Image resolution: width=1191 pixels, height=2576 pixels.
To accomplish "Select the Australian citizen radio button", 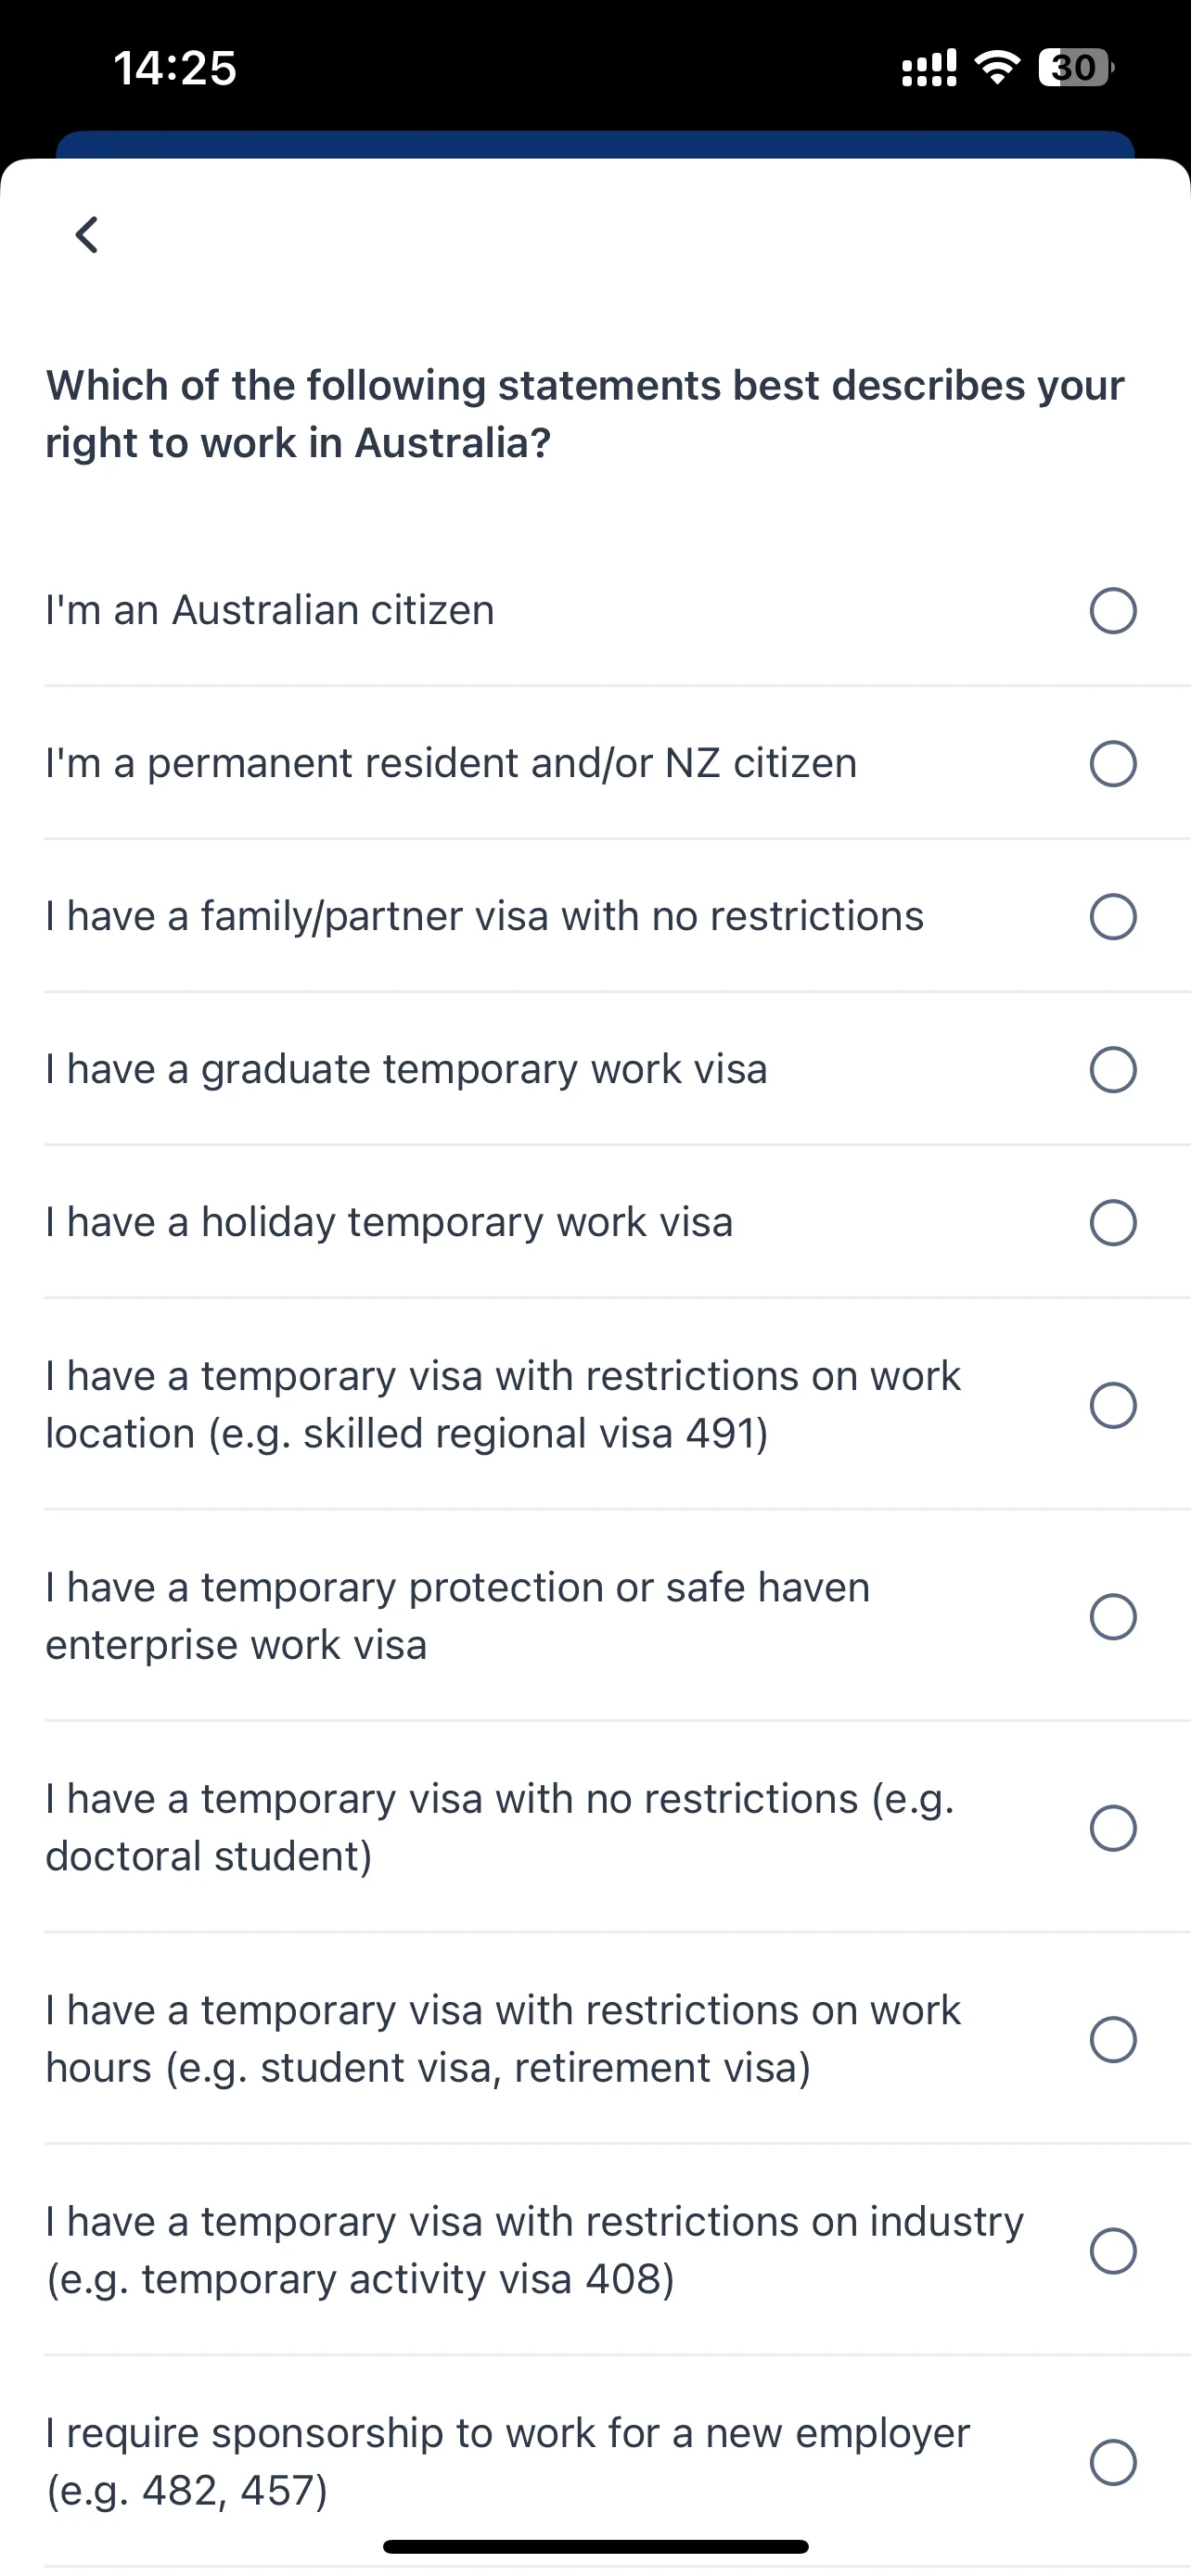I will (1113, 611).
